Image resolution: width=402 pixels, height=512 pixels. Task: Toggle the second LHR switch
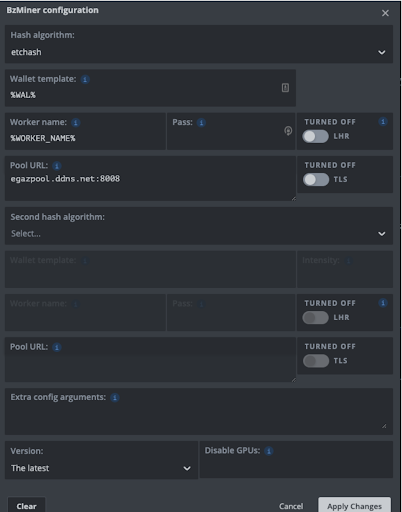coord(315,318)
